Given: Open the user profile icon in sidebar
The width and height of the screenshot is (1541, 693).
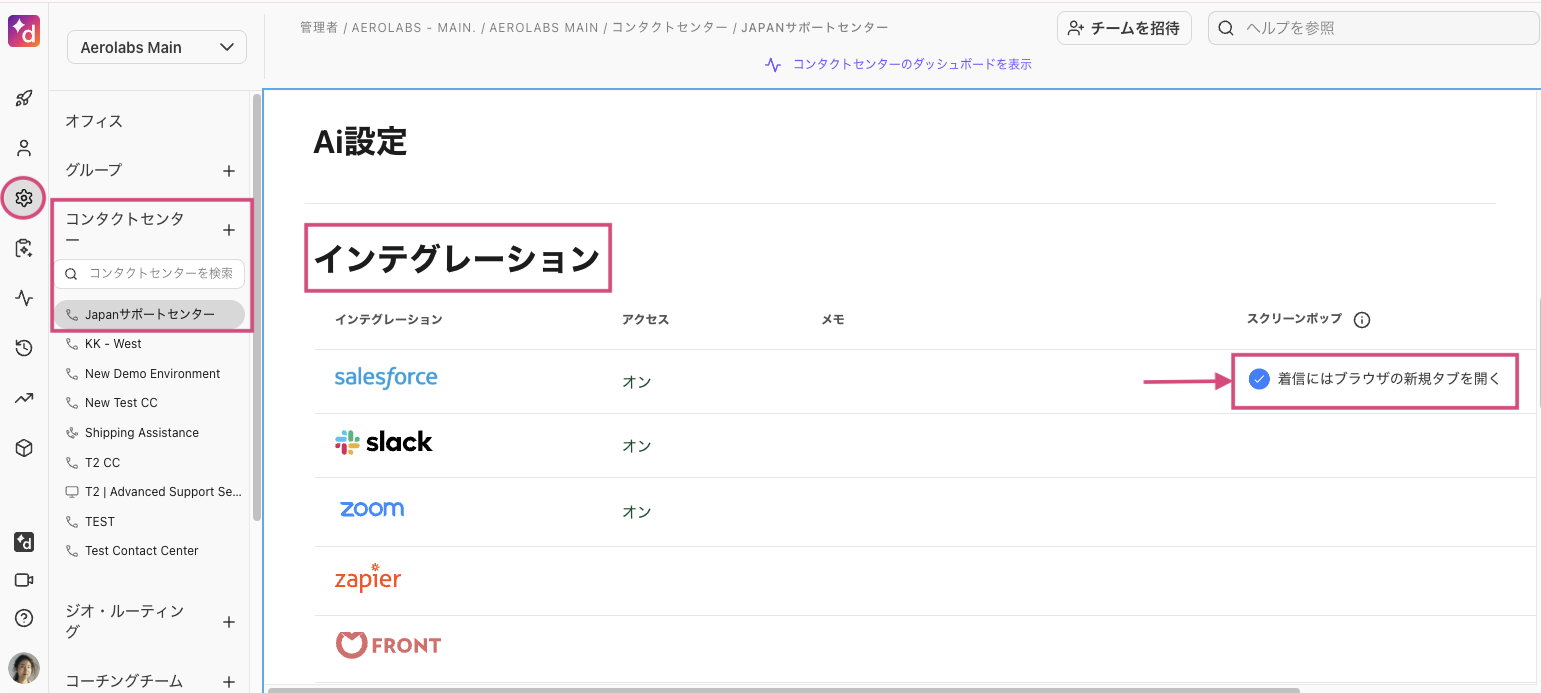Looking at the screenshot, I should point(24,148).
